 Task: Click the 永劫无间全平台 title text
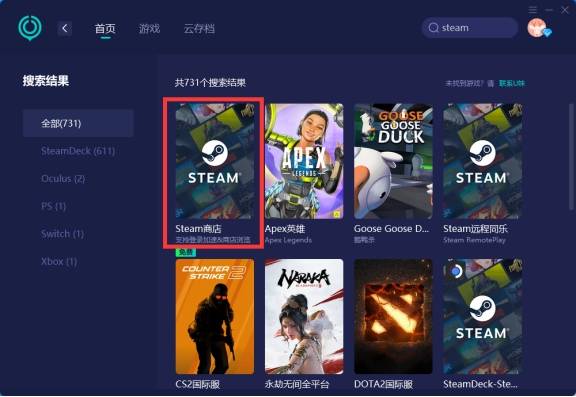(297, 384)
